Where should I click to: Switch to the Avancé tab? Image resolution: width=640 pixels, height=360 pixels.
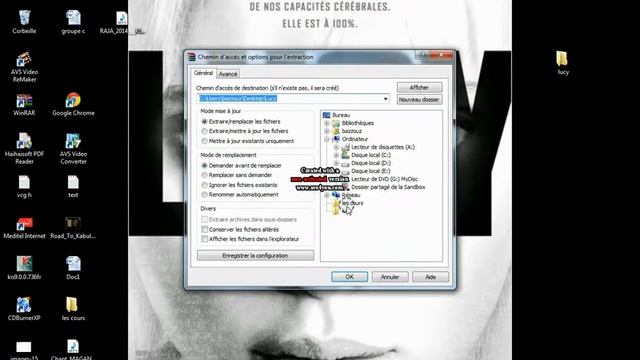click(228, 74)
